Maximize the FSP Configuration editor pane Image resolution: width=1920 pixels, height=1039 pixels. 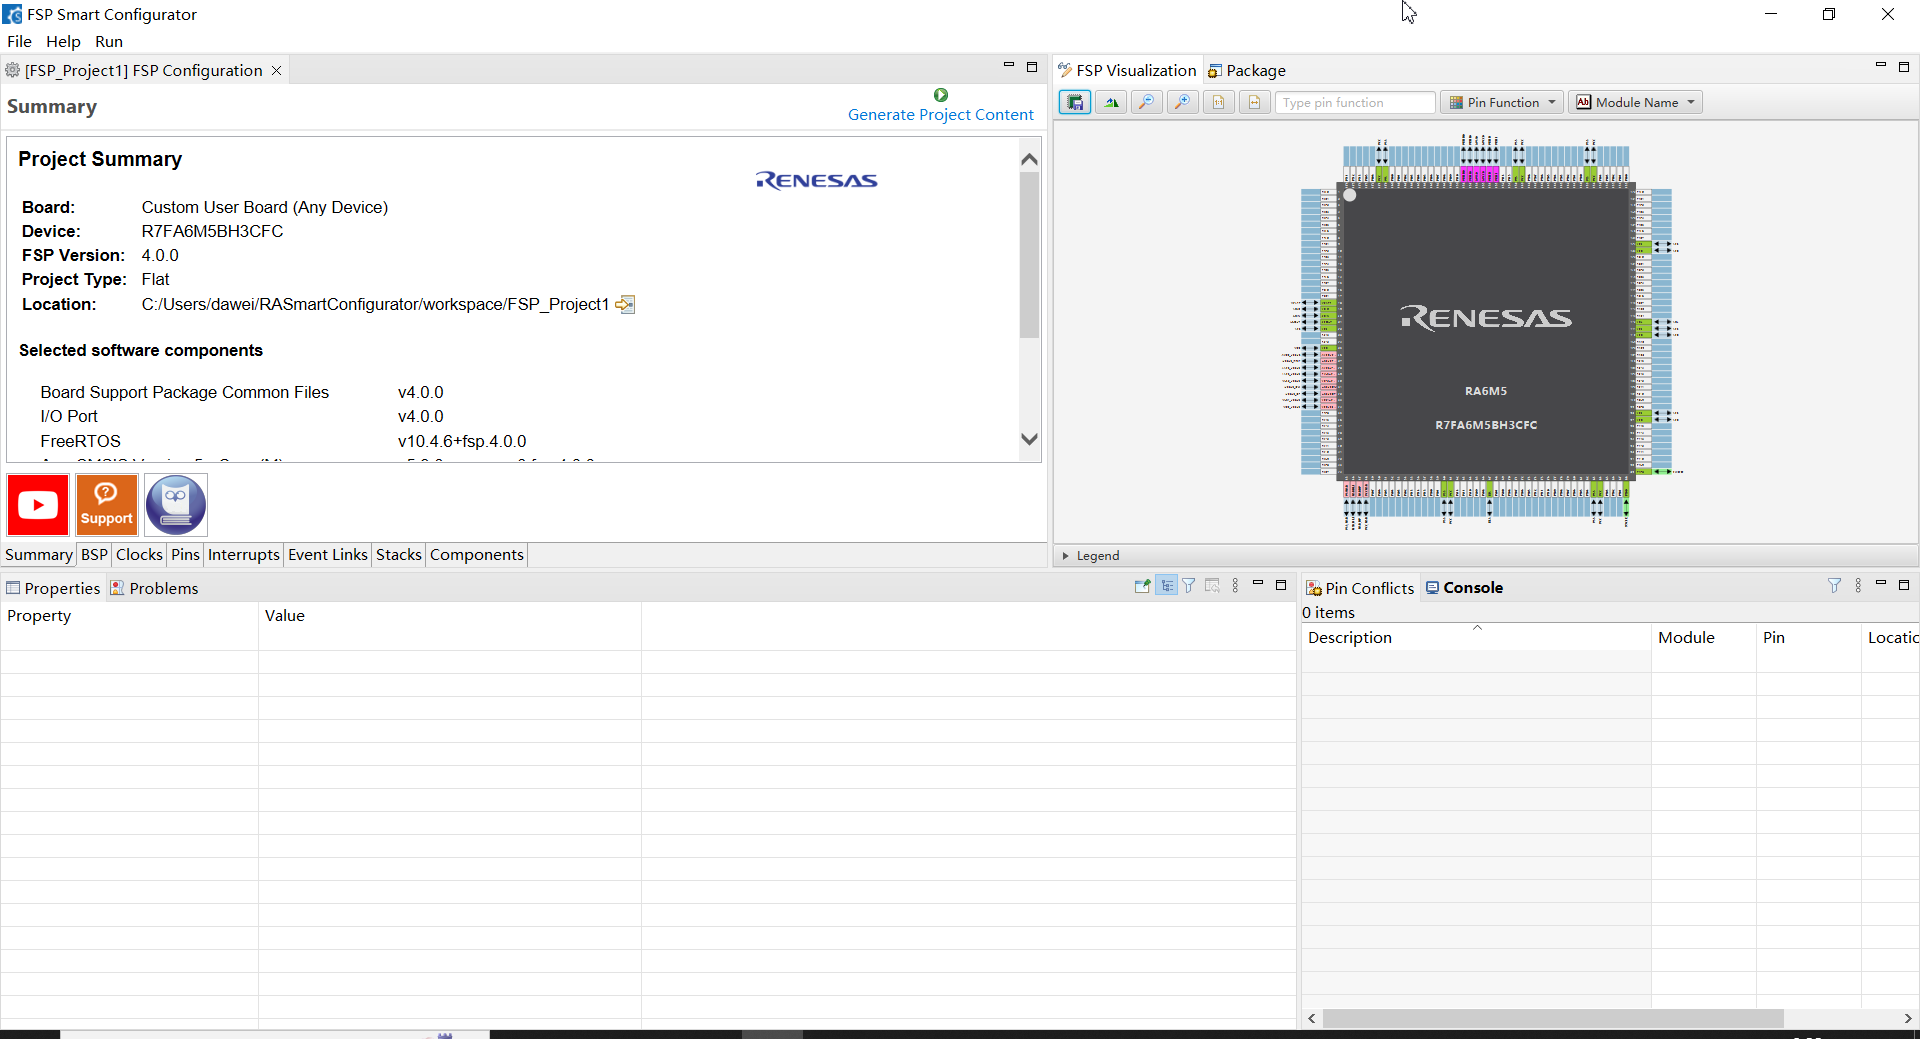1032,67
